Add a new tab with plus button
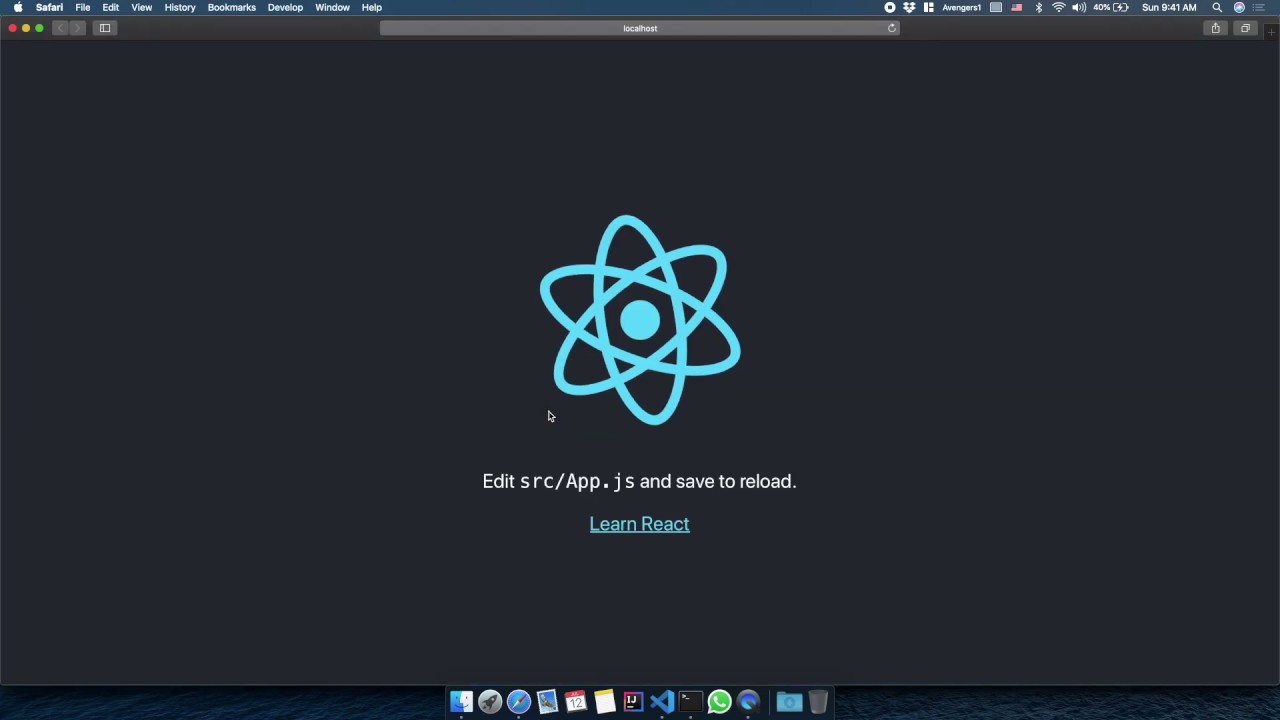The width and height of the screenshot is (1280, 720). pos(1272,32)
